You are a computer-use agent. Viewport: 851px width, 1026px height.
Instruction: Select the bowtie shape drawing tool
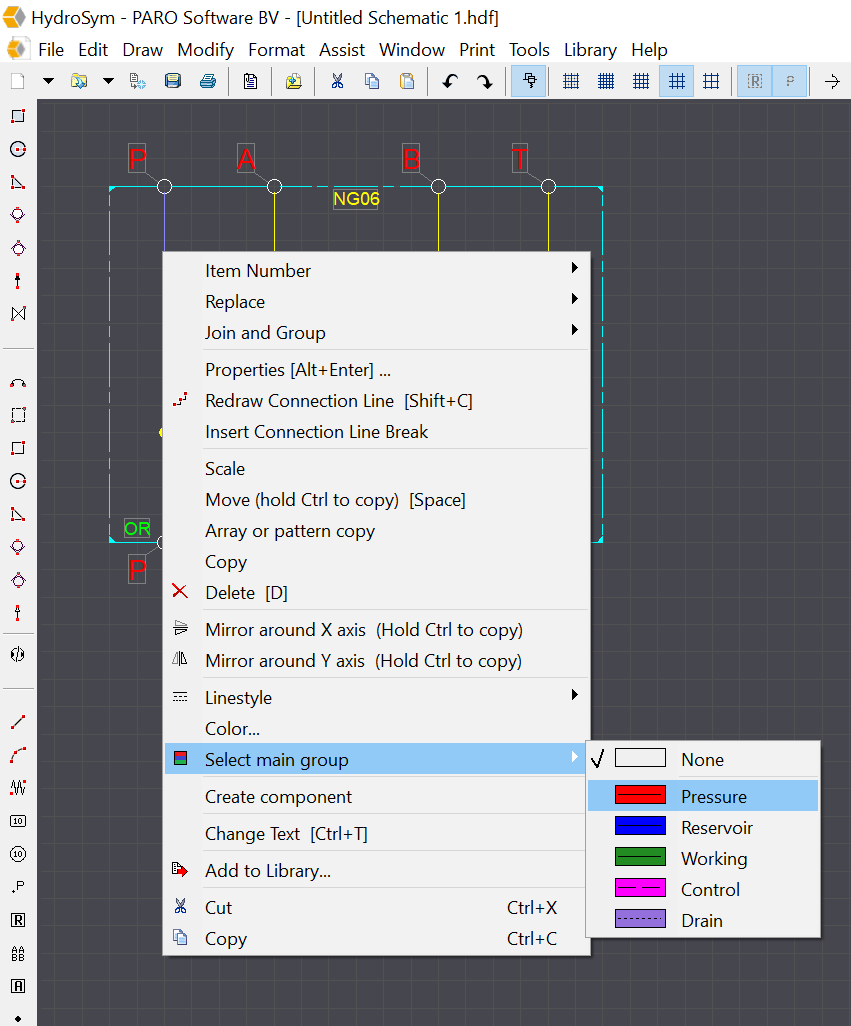click(x=18, y=313)
